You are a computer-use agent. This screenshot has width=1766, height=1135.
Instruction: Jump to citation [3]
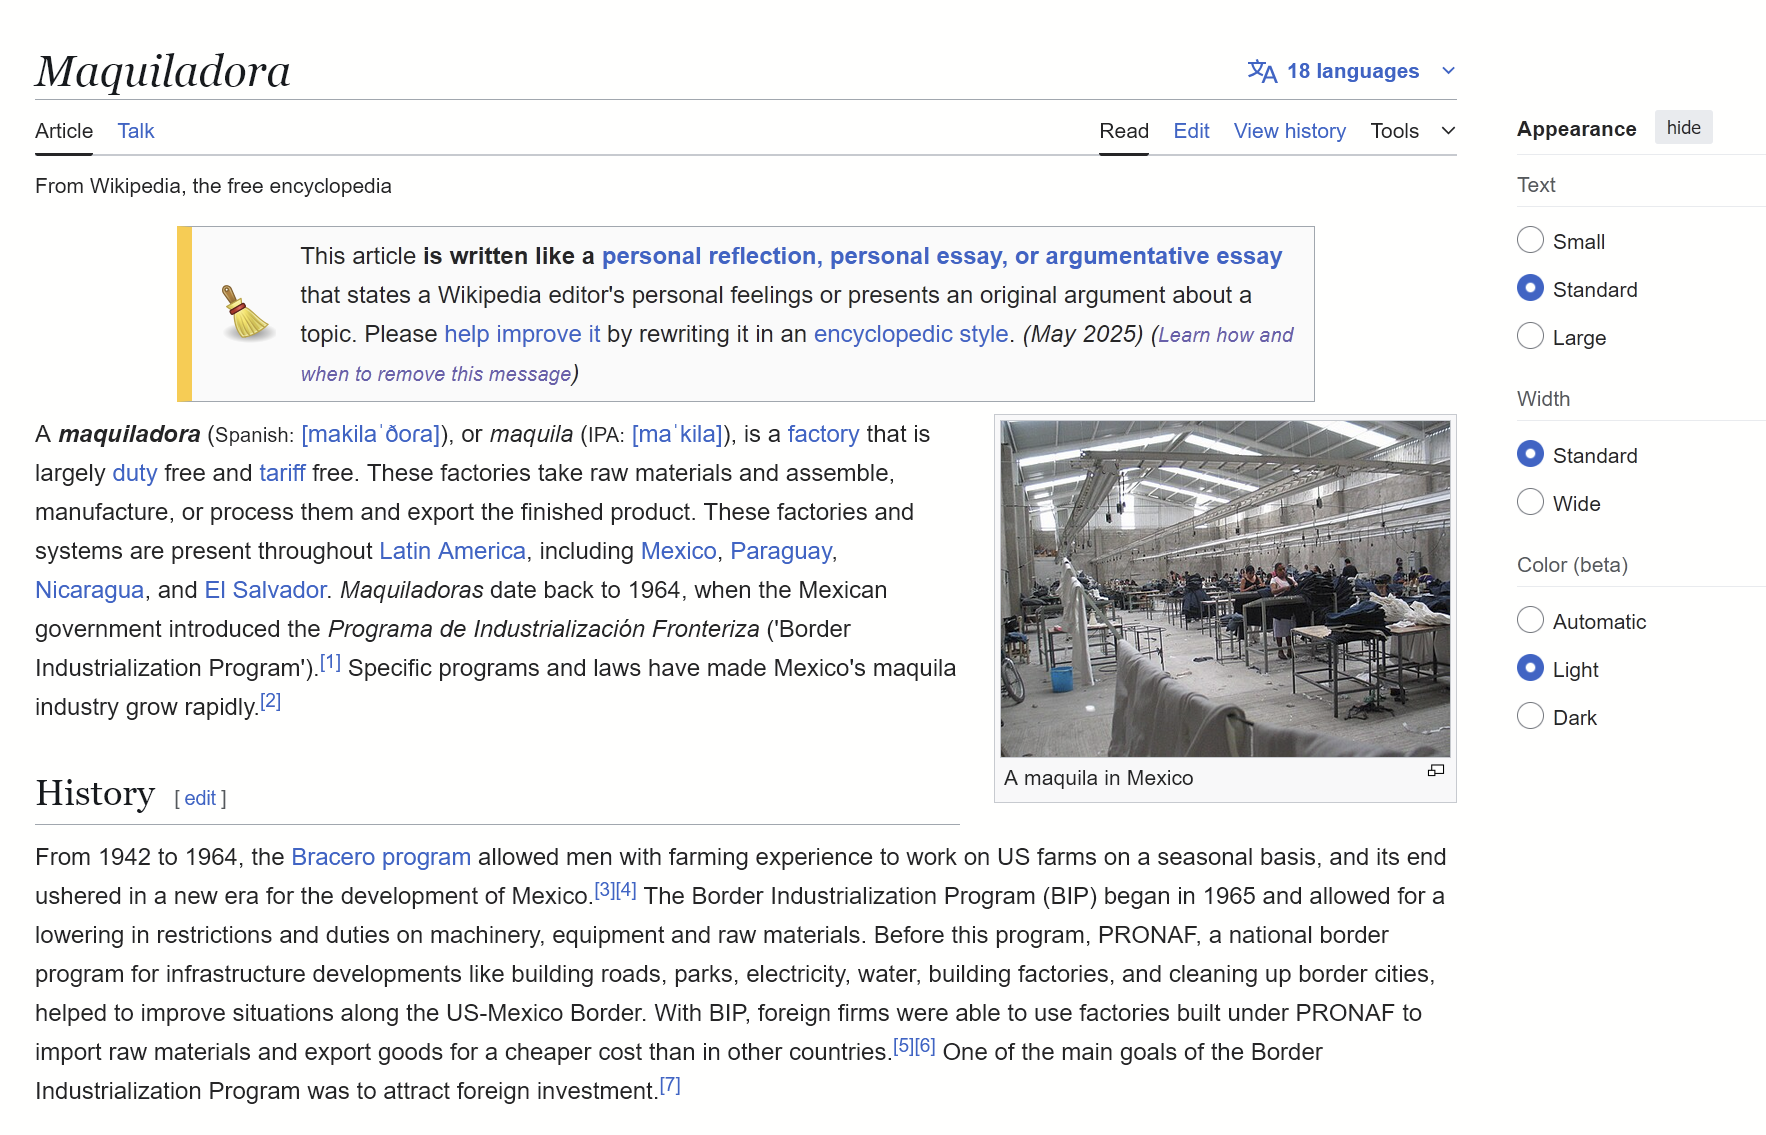604,890
